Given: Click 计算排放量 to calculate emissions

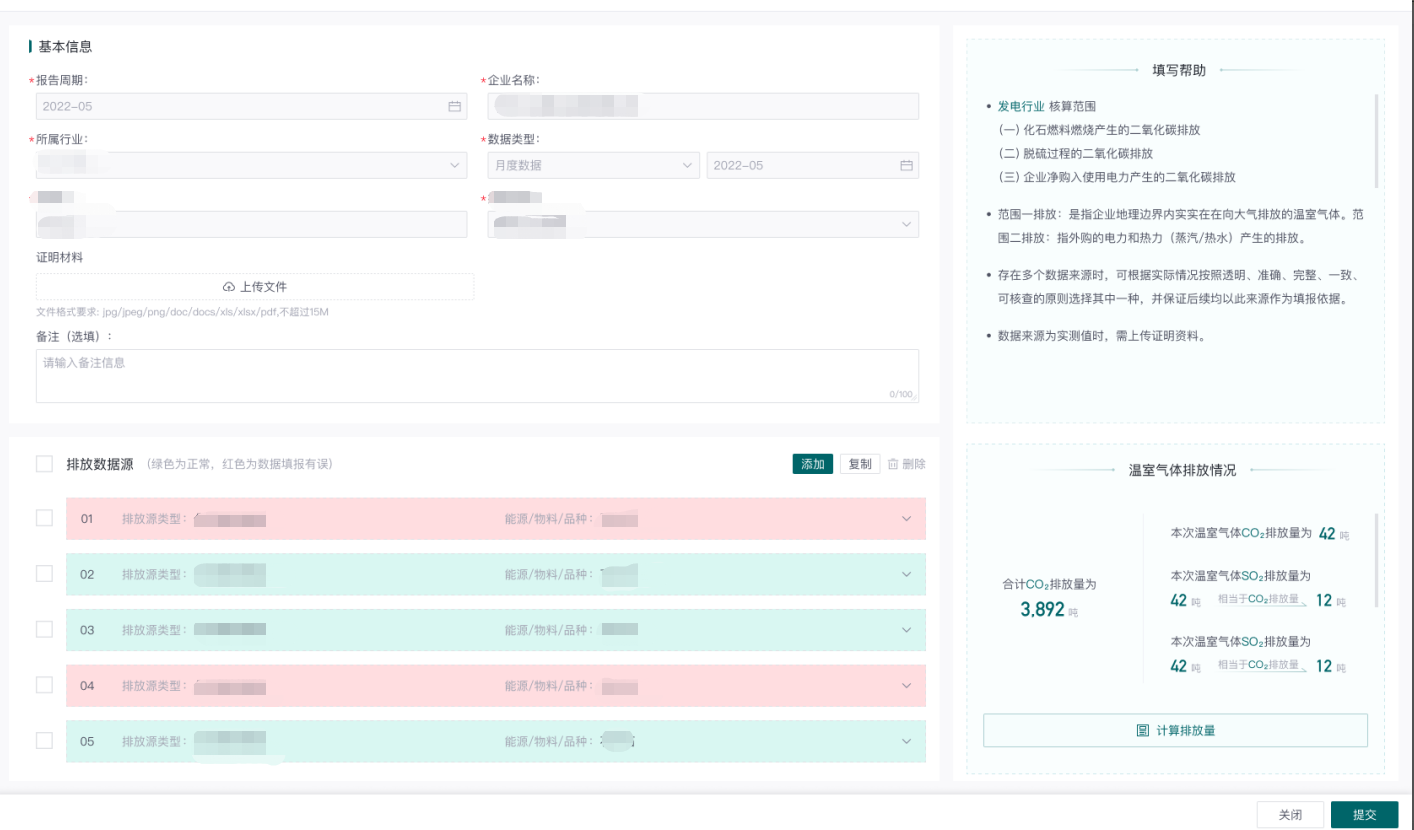Looking at the screenshot, I should coord(1175,730).
